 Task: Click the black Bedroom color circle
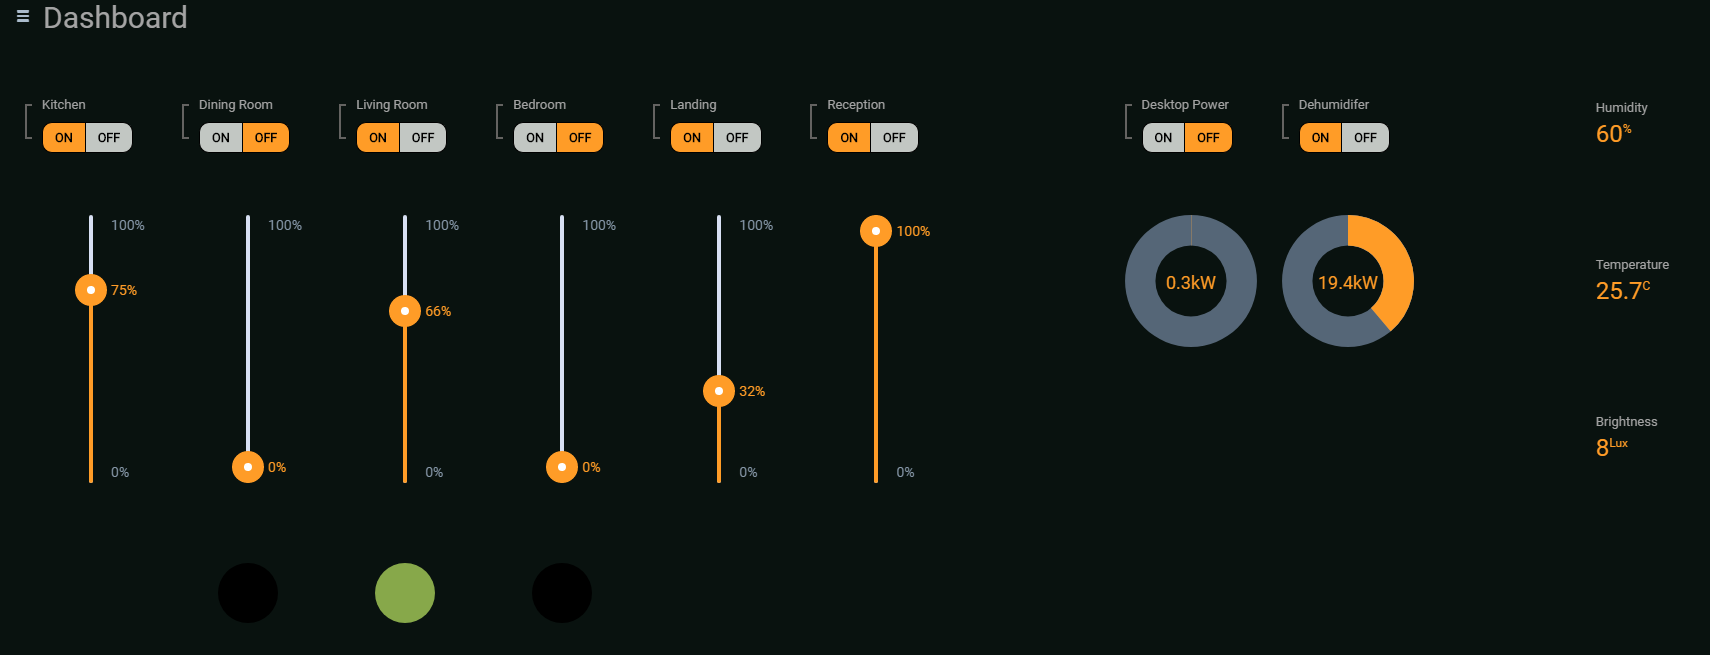coord(562,593)
